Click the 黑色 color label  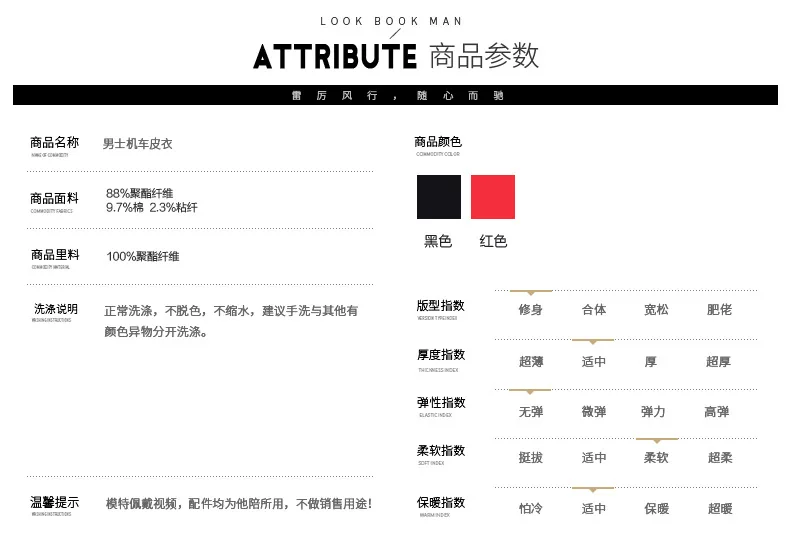click(x=438, y=241)
